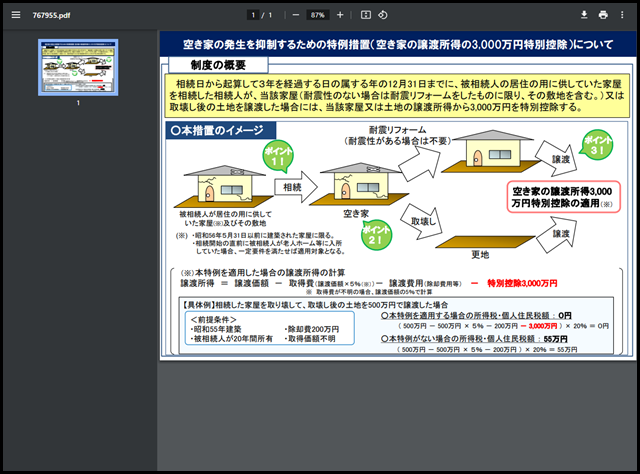Click the red 特別控除3,000万円 text
This screenshot has height=474, width=640.
522,283
